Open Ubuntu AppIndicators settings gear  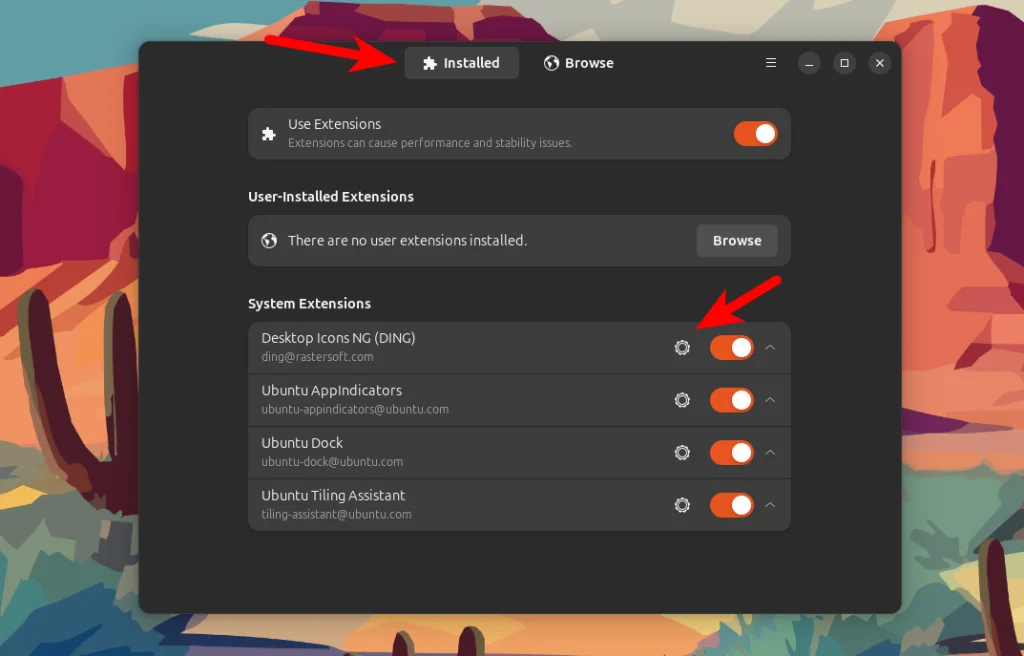(x=682, y=400)
